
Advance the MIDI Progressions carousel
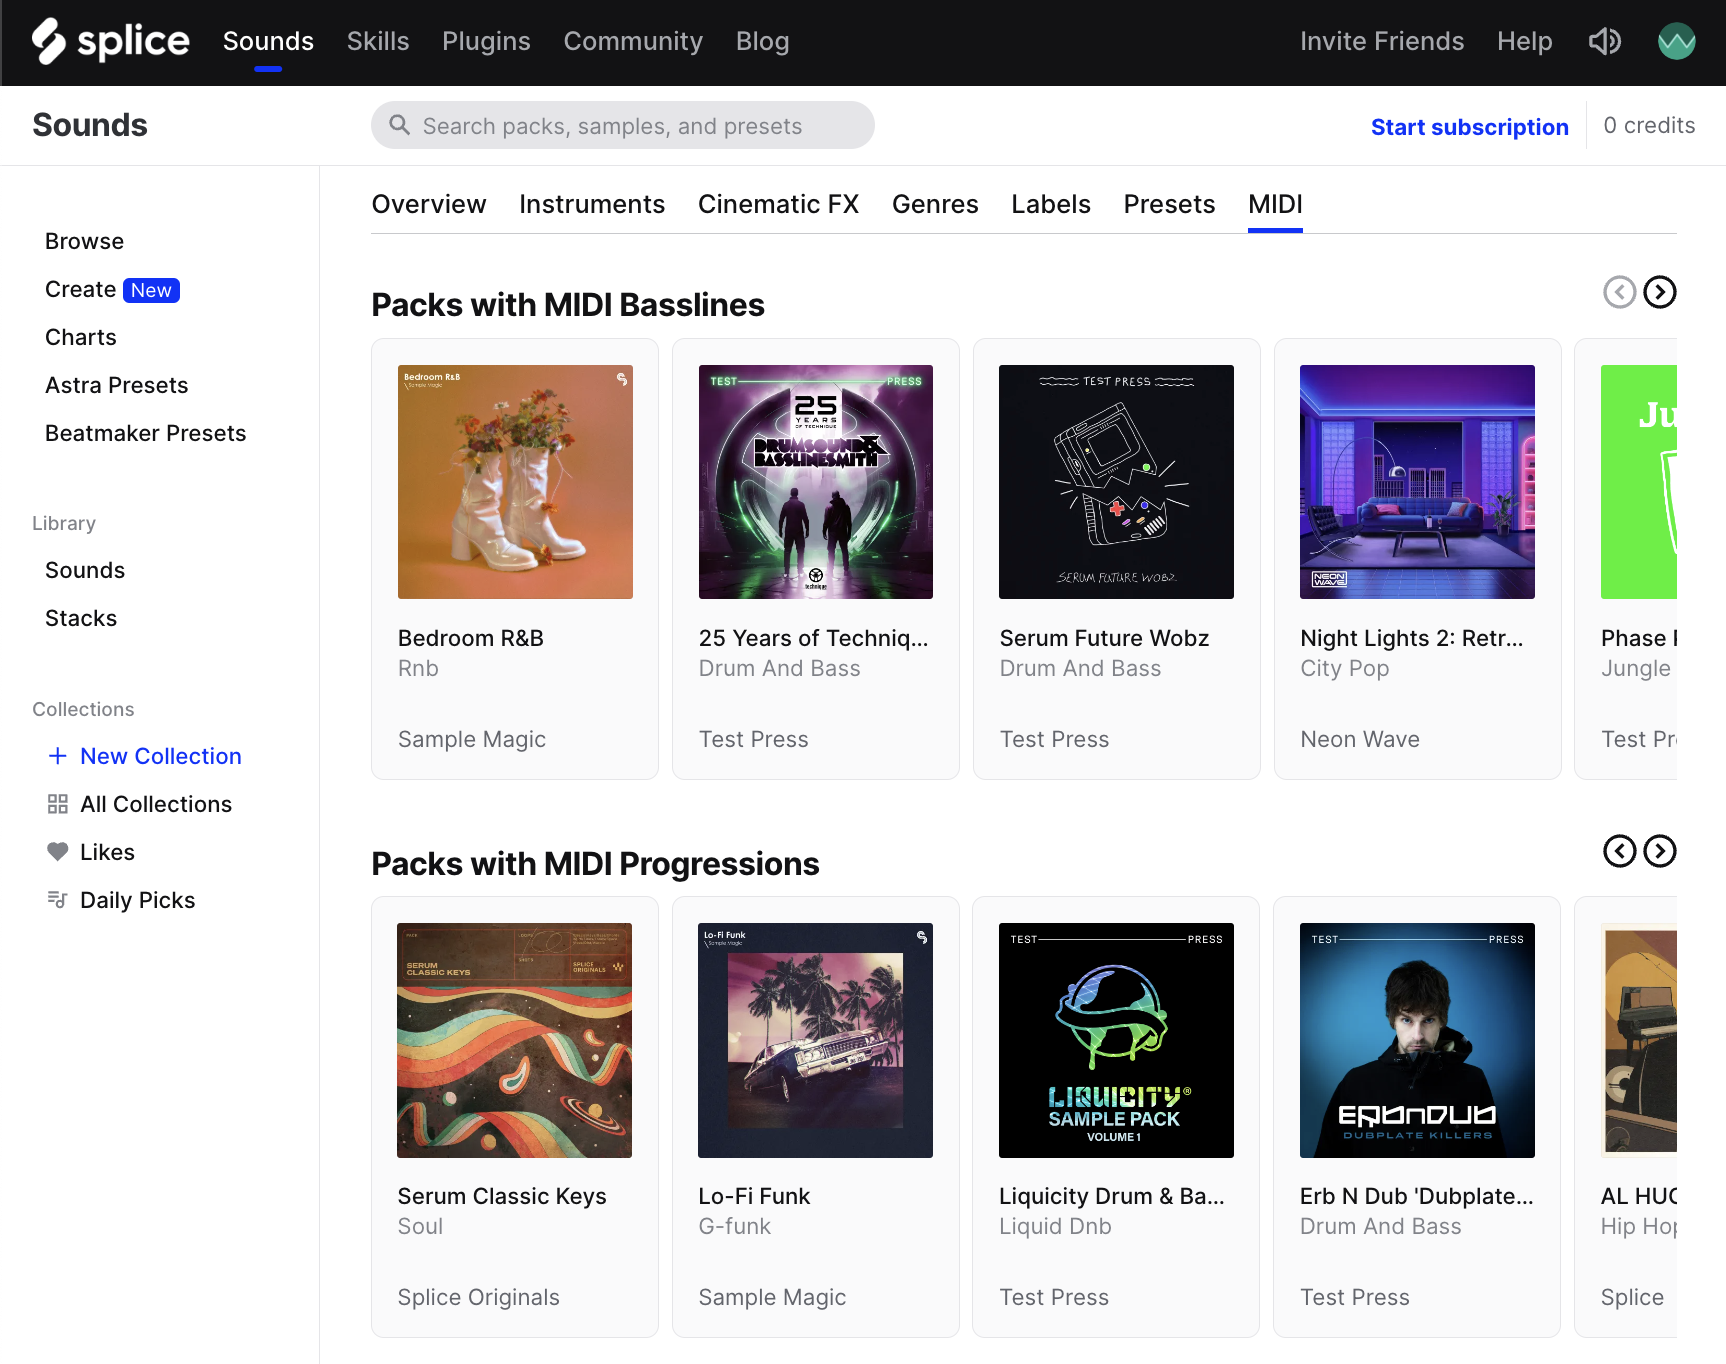pos(1660,851)
